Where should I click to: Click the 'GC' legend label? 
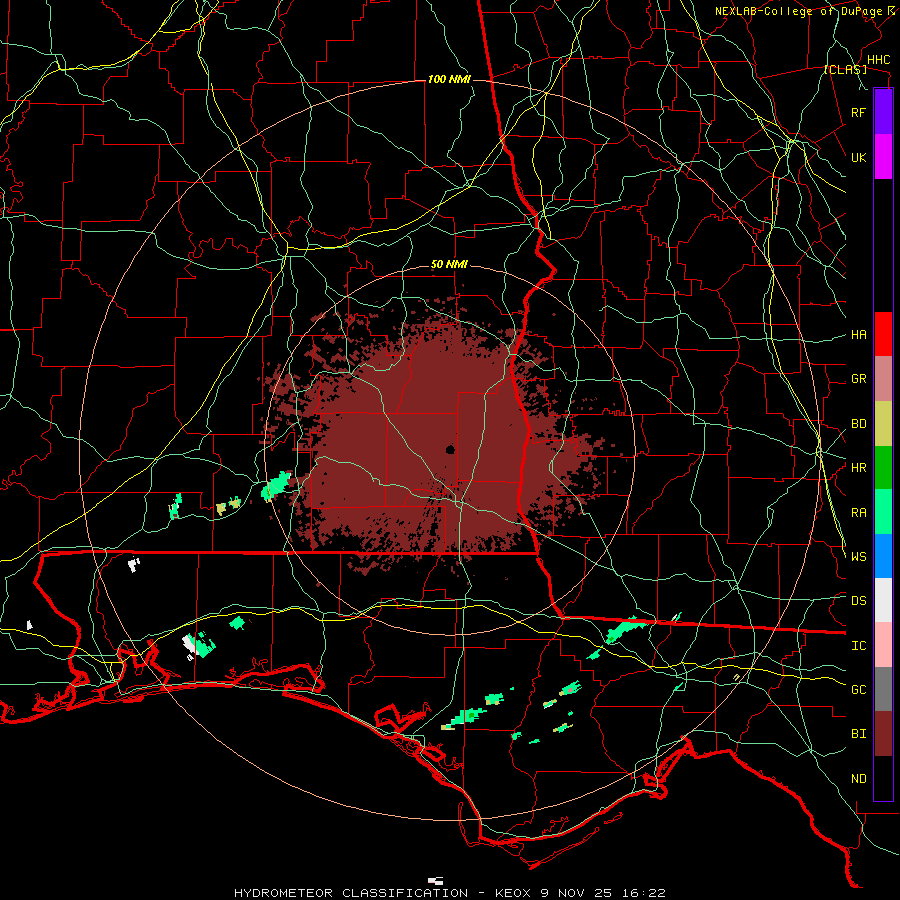(x=858, y=690)
